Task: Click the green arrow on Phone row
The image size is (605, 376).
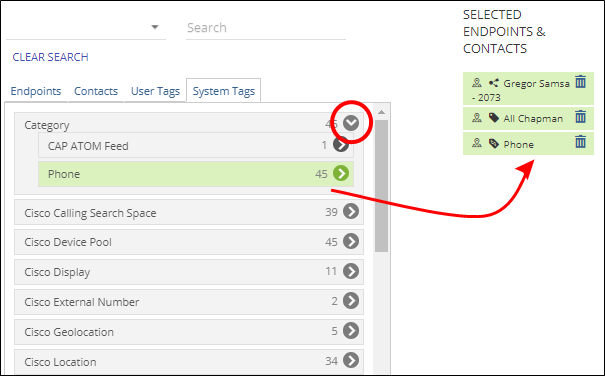Action: (341, 173)
